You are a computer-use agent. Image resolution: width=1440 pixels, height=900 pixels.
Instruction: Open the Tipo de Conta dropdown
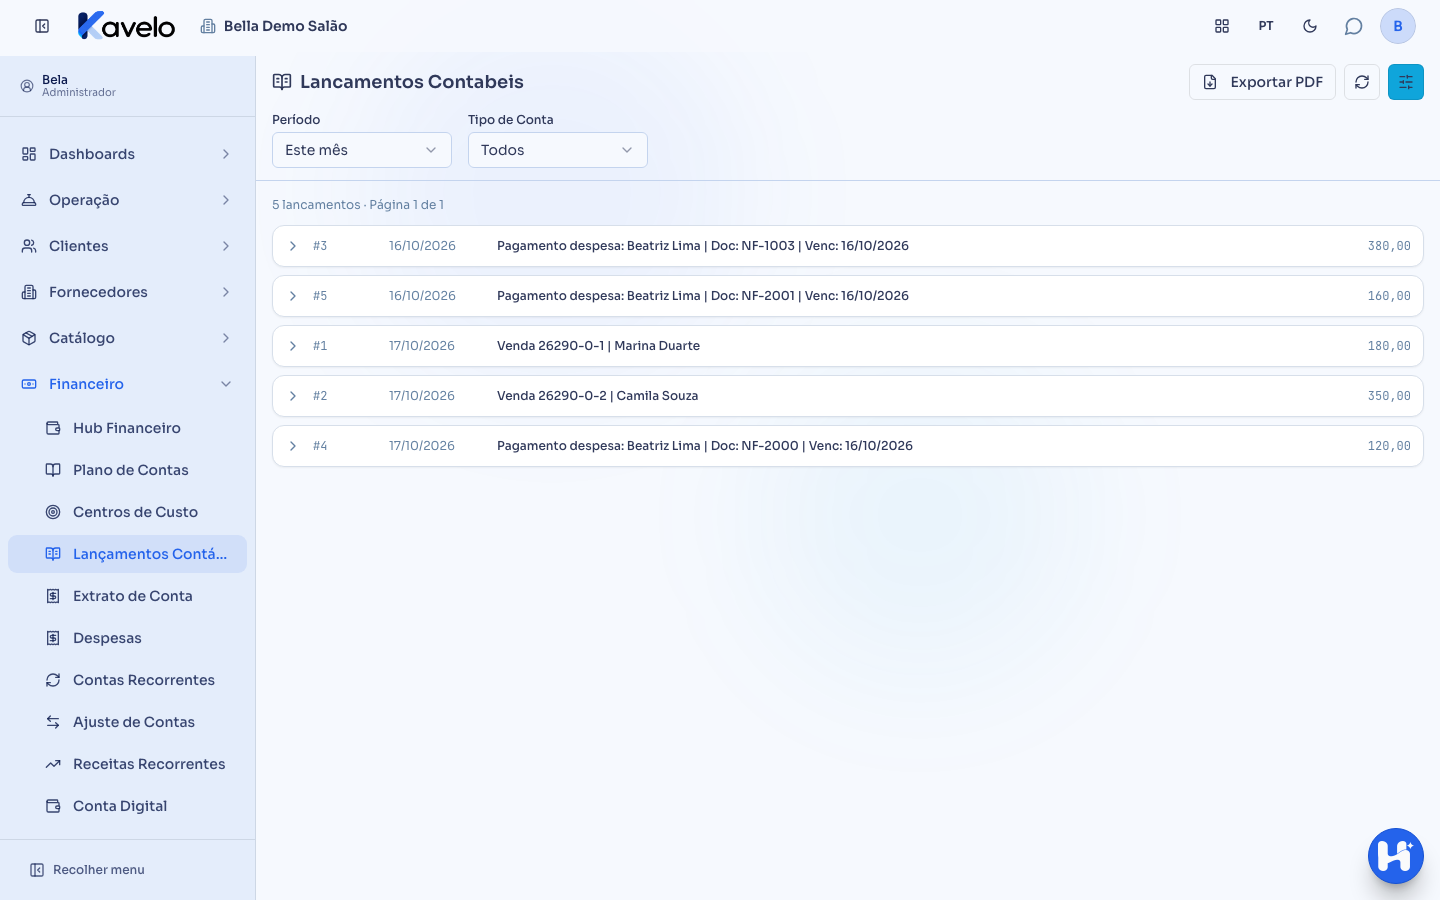558,150
